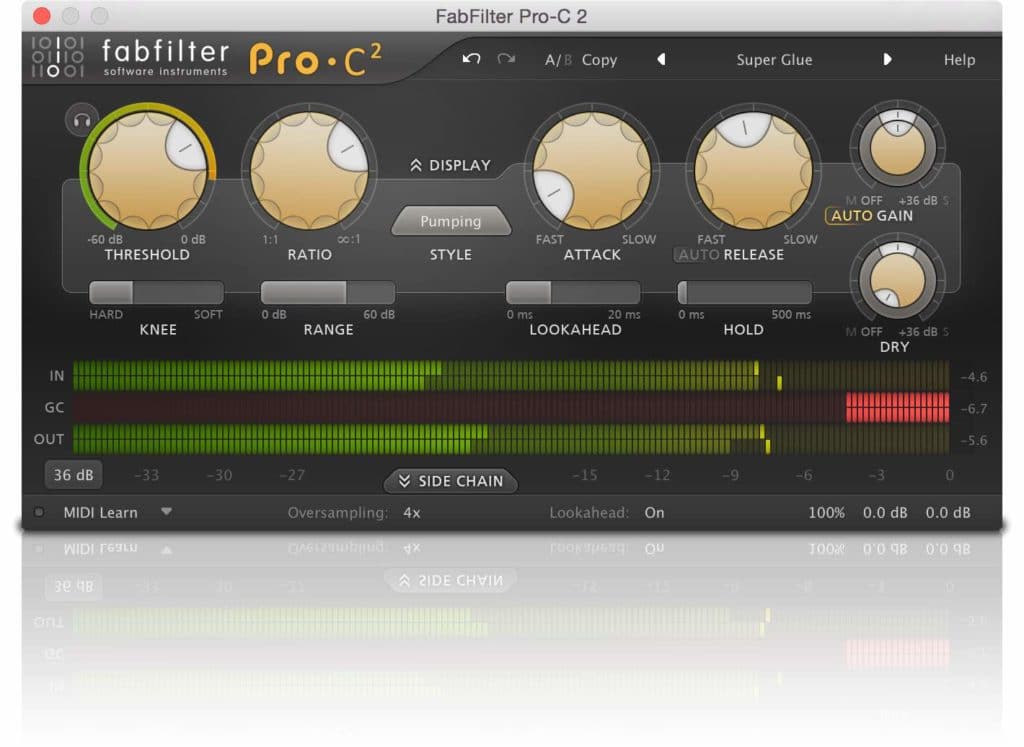Open the MIDI Learn dropdown arrow
Screen dimensions: 1024x747
pyautogui.click(x=167, y=512)
